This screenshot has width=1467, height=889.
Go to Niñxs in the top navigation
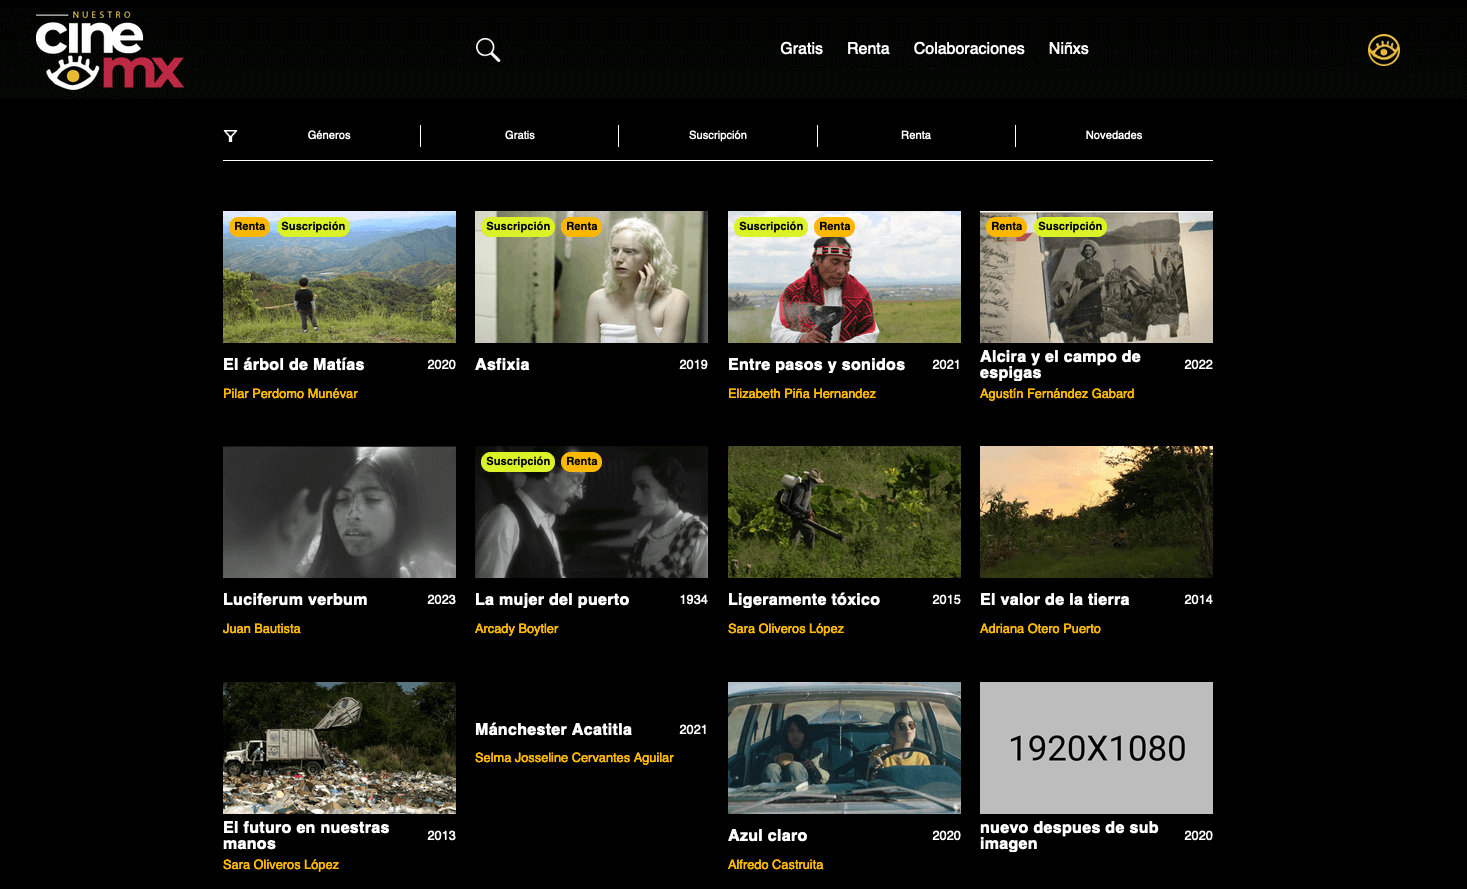click(x=1068, y=49)
